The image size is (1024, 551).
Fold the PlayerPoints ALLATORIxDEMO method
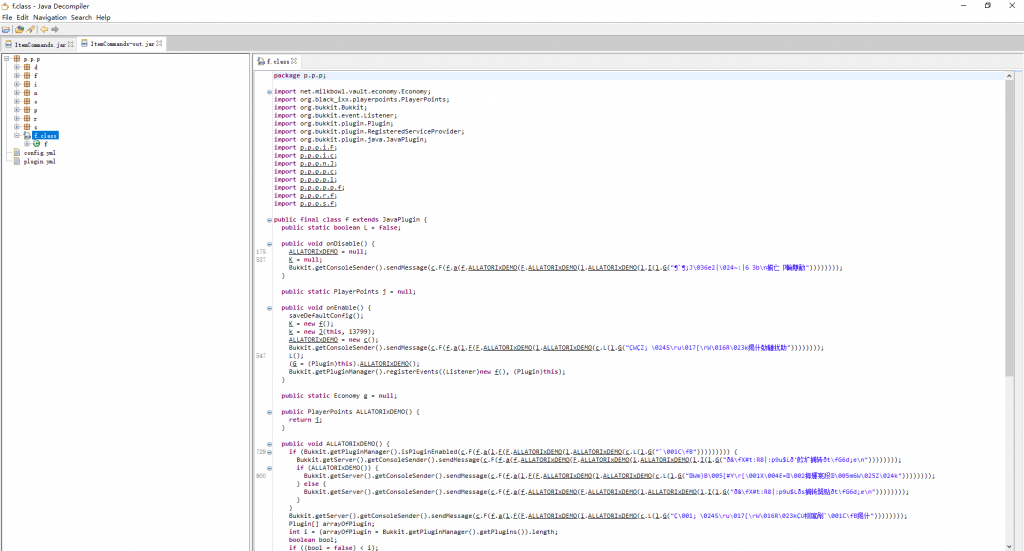click(269, 412)
